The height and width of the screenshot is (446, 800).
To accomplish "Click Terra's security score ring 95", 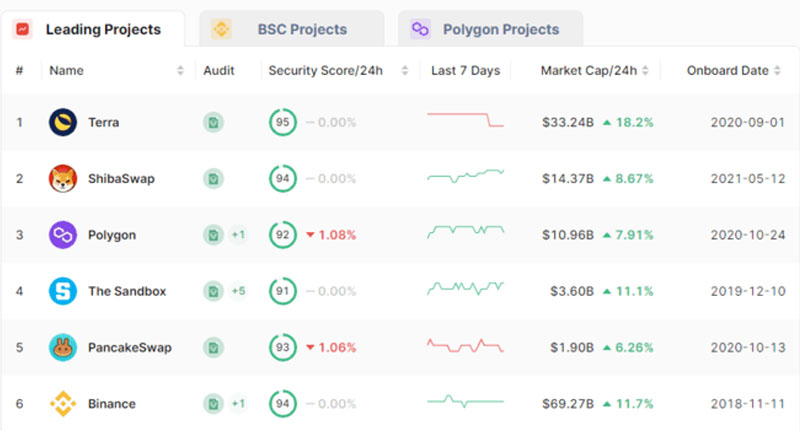I will pyautogui.click(x=283, y=122).
